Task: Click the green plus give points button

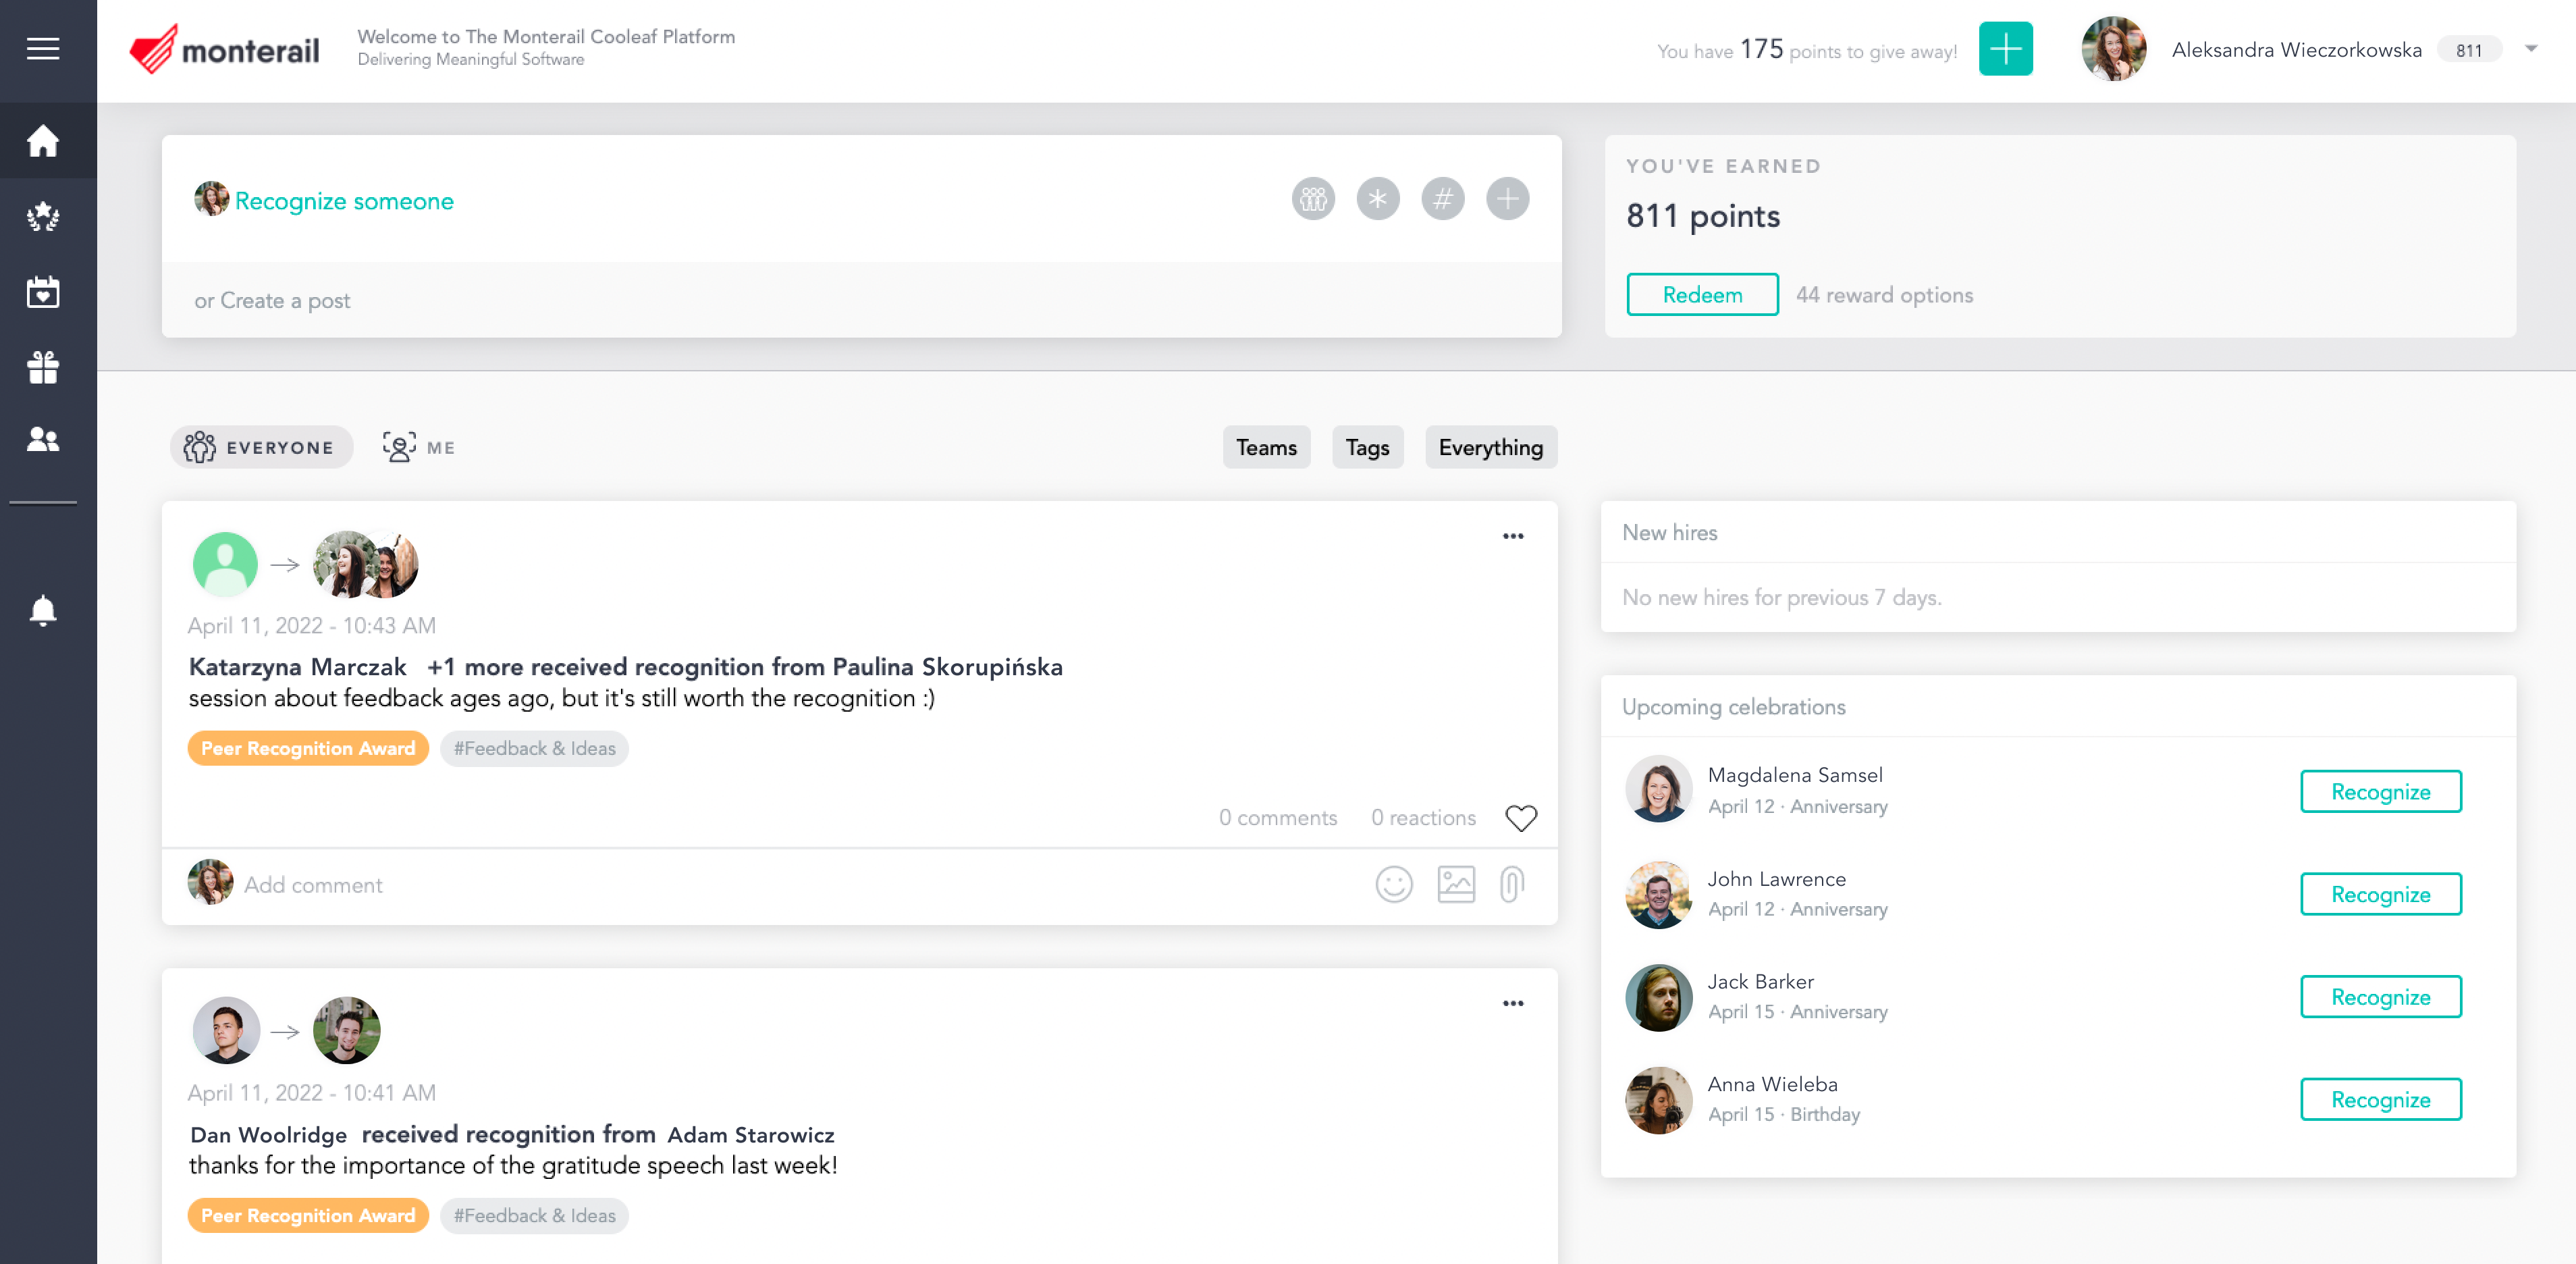Action: 2005,49
